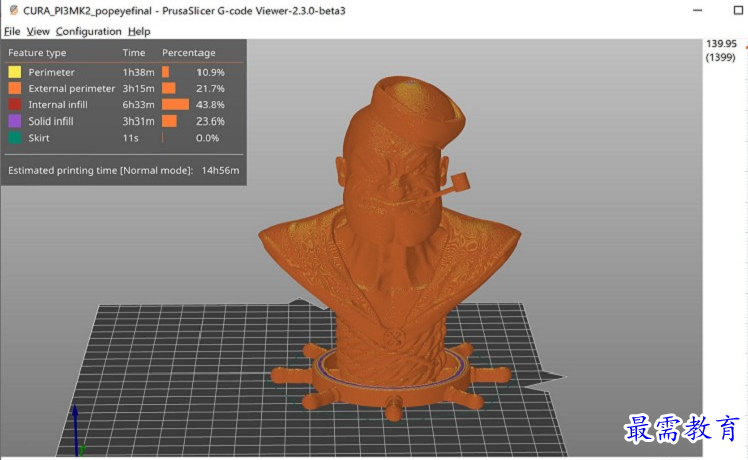The image size is (748, 460).
Task: Click the Time column header
Action: (x=134, y=52)
